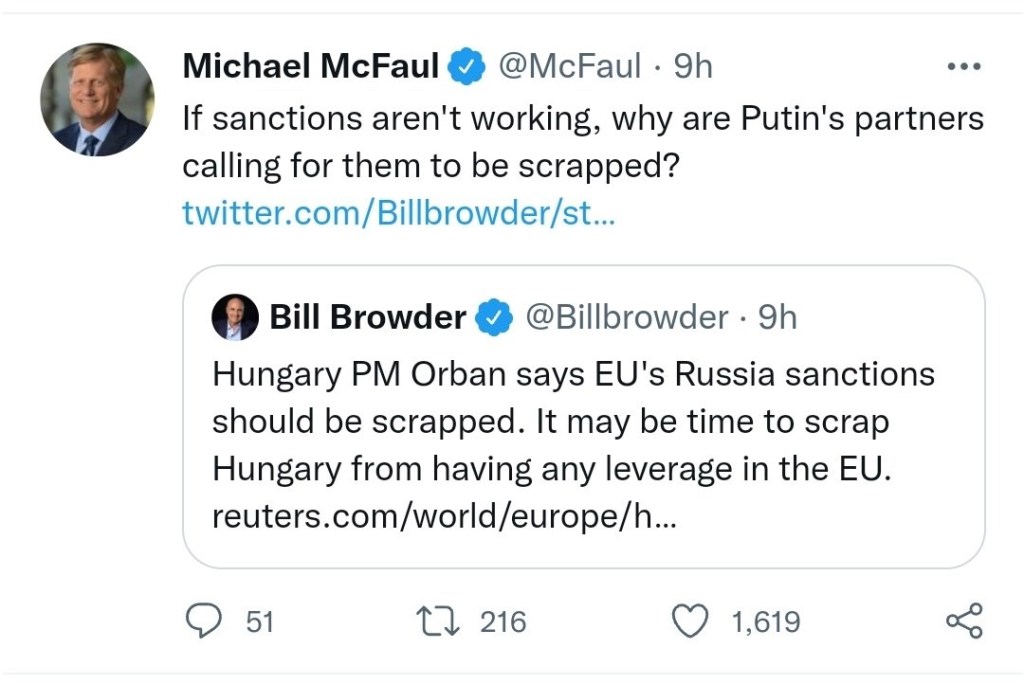This screenshot has width=1024, height=684.
Task: Click the Bill Browder display name
Action: [x=368, y=318]
